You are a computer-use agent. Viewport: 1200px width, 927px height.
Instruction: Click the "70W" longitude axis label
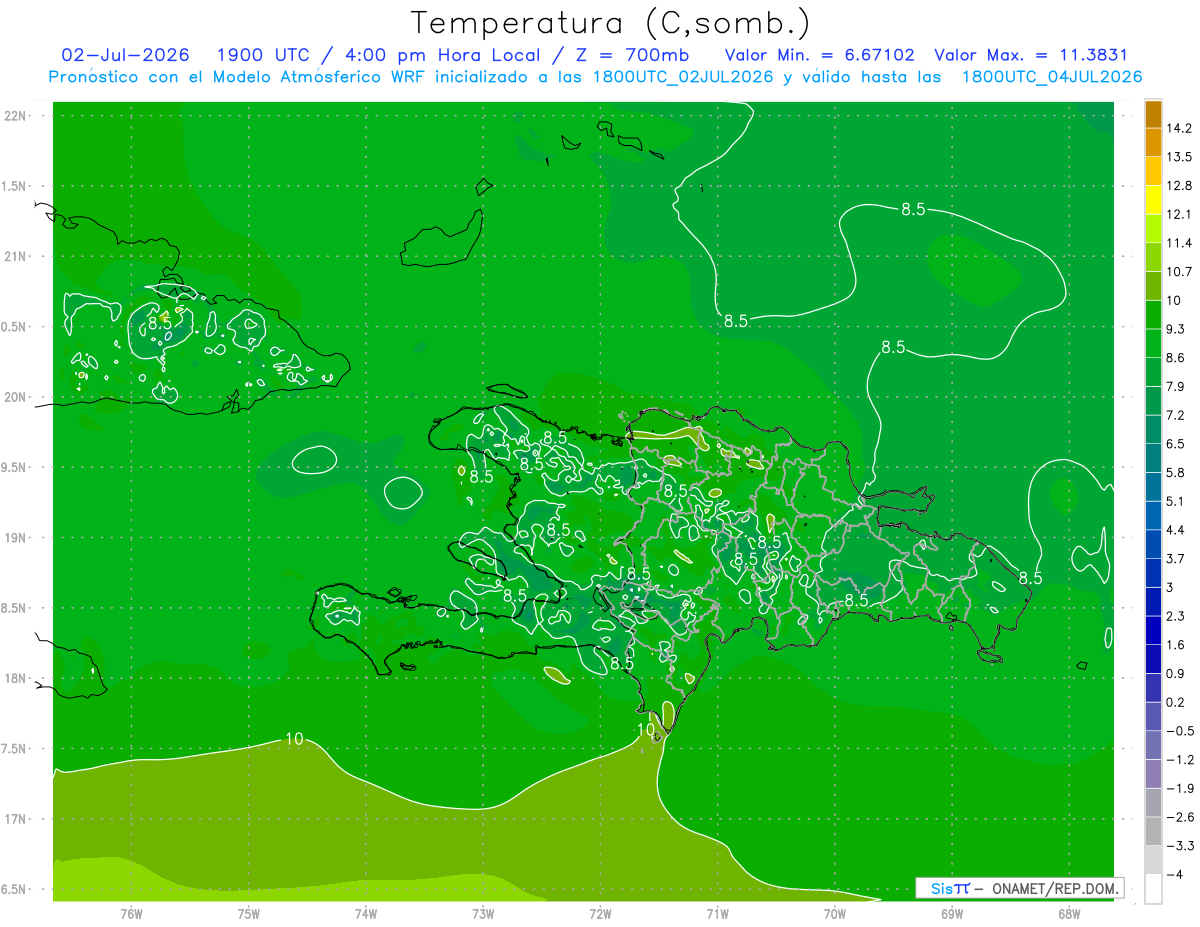click(x=834, y=913)
